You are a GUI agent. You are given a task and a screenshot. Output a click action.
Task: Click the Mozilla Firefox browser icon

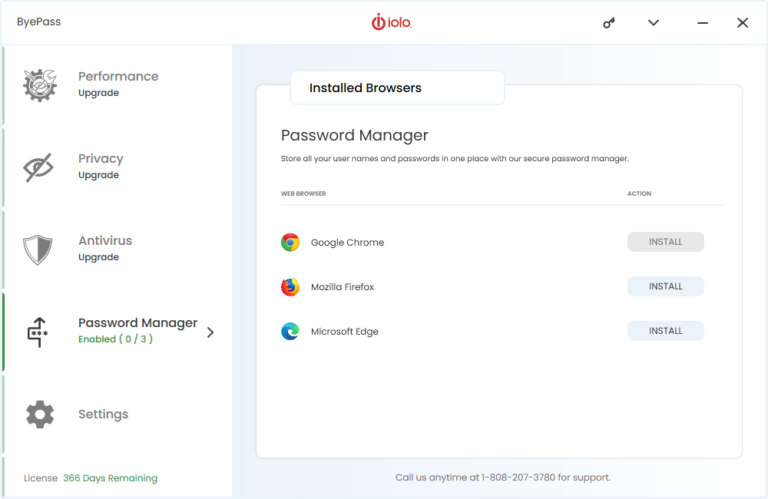[x=290, y=286]
